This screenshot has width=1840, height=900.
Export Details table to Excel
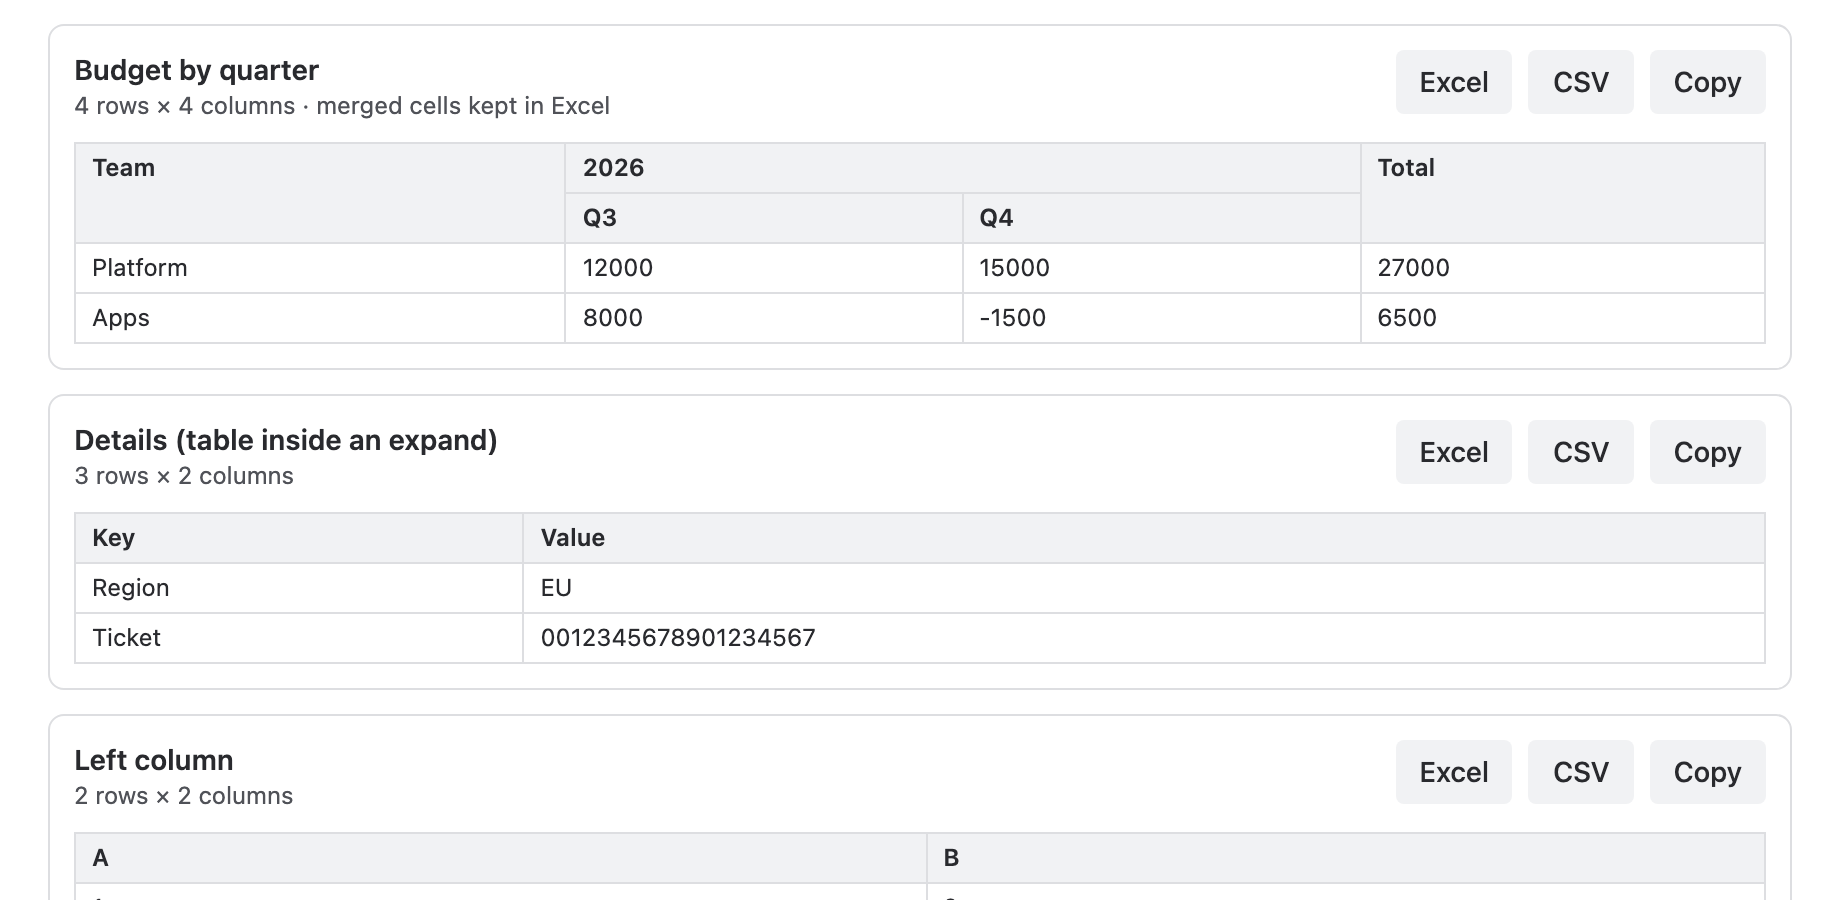(1453, 452)
